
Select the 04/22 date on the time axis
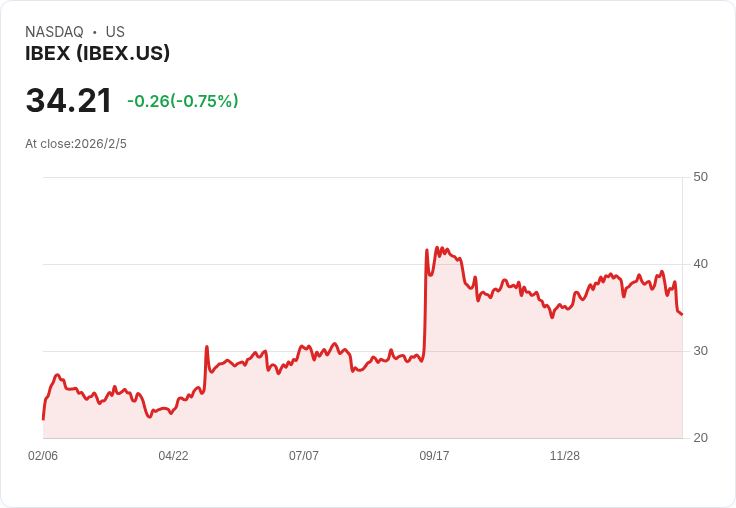point(173,456)
